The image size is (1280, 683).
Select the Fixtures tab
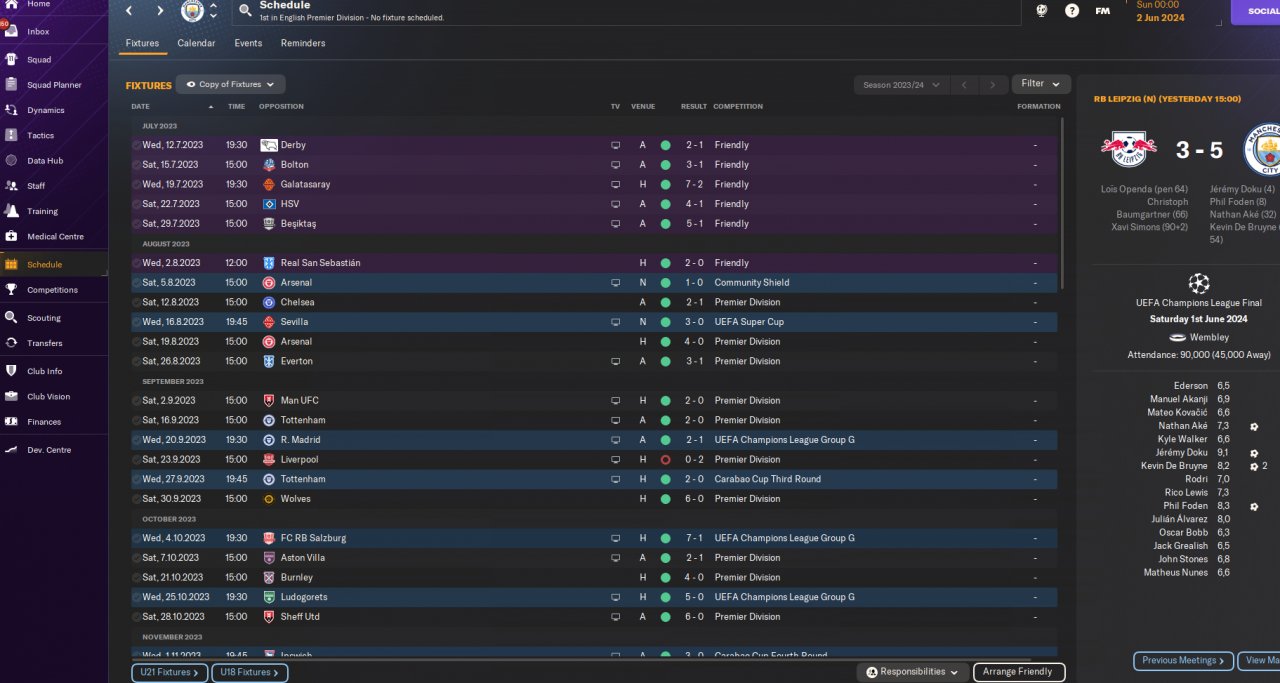(x=142, y=43)
